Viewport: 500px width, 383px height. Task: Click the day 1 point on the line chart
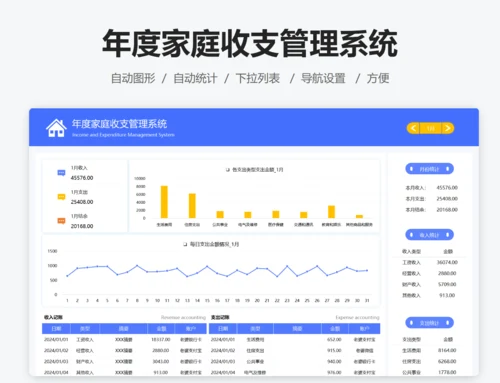click(x=67, y=276)
